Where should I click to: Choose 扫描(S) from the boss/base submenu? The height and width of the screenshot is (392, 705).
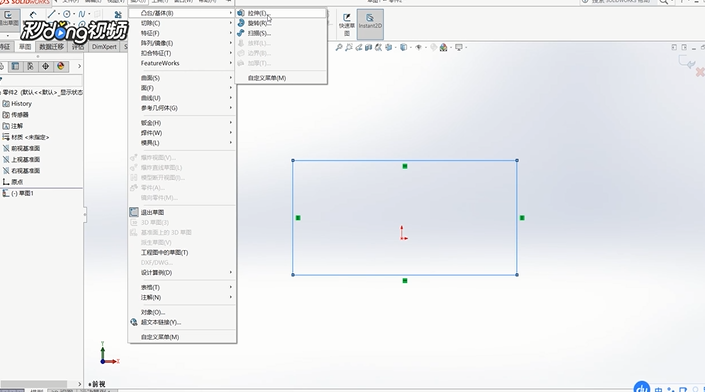(281, 33)
